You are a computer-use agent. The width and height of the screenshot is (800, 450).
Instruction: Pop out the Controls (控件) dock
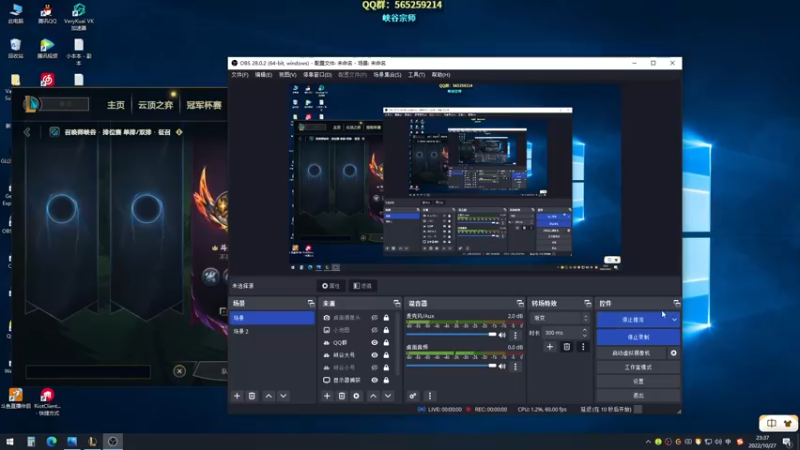tap(677, 303)
